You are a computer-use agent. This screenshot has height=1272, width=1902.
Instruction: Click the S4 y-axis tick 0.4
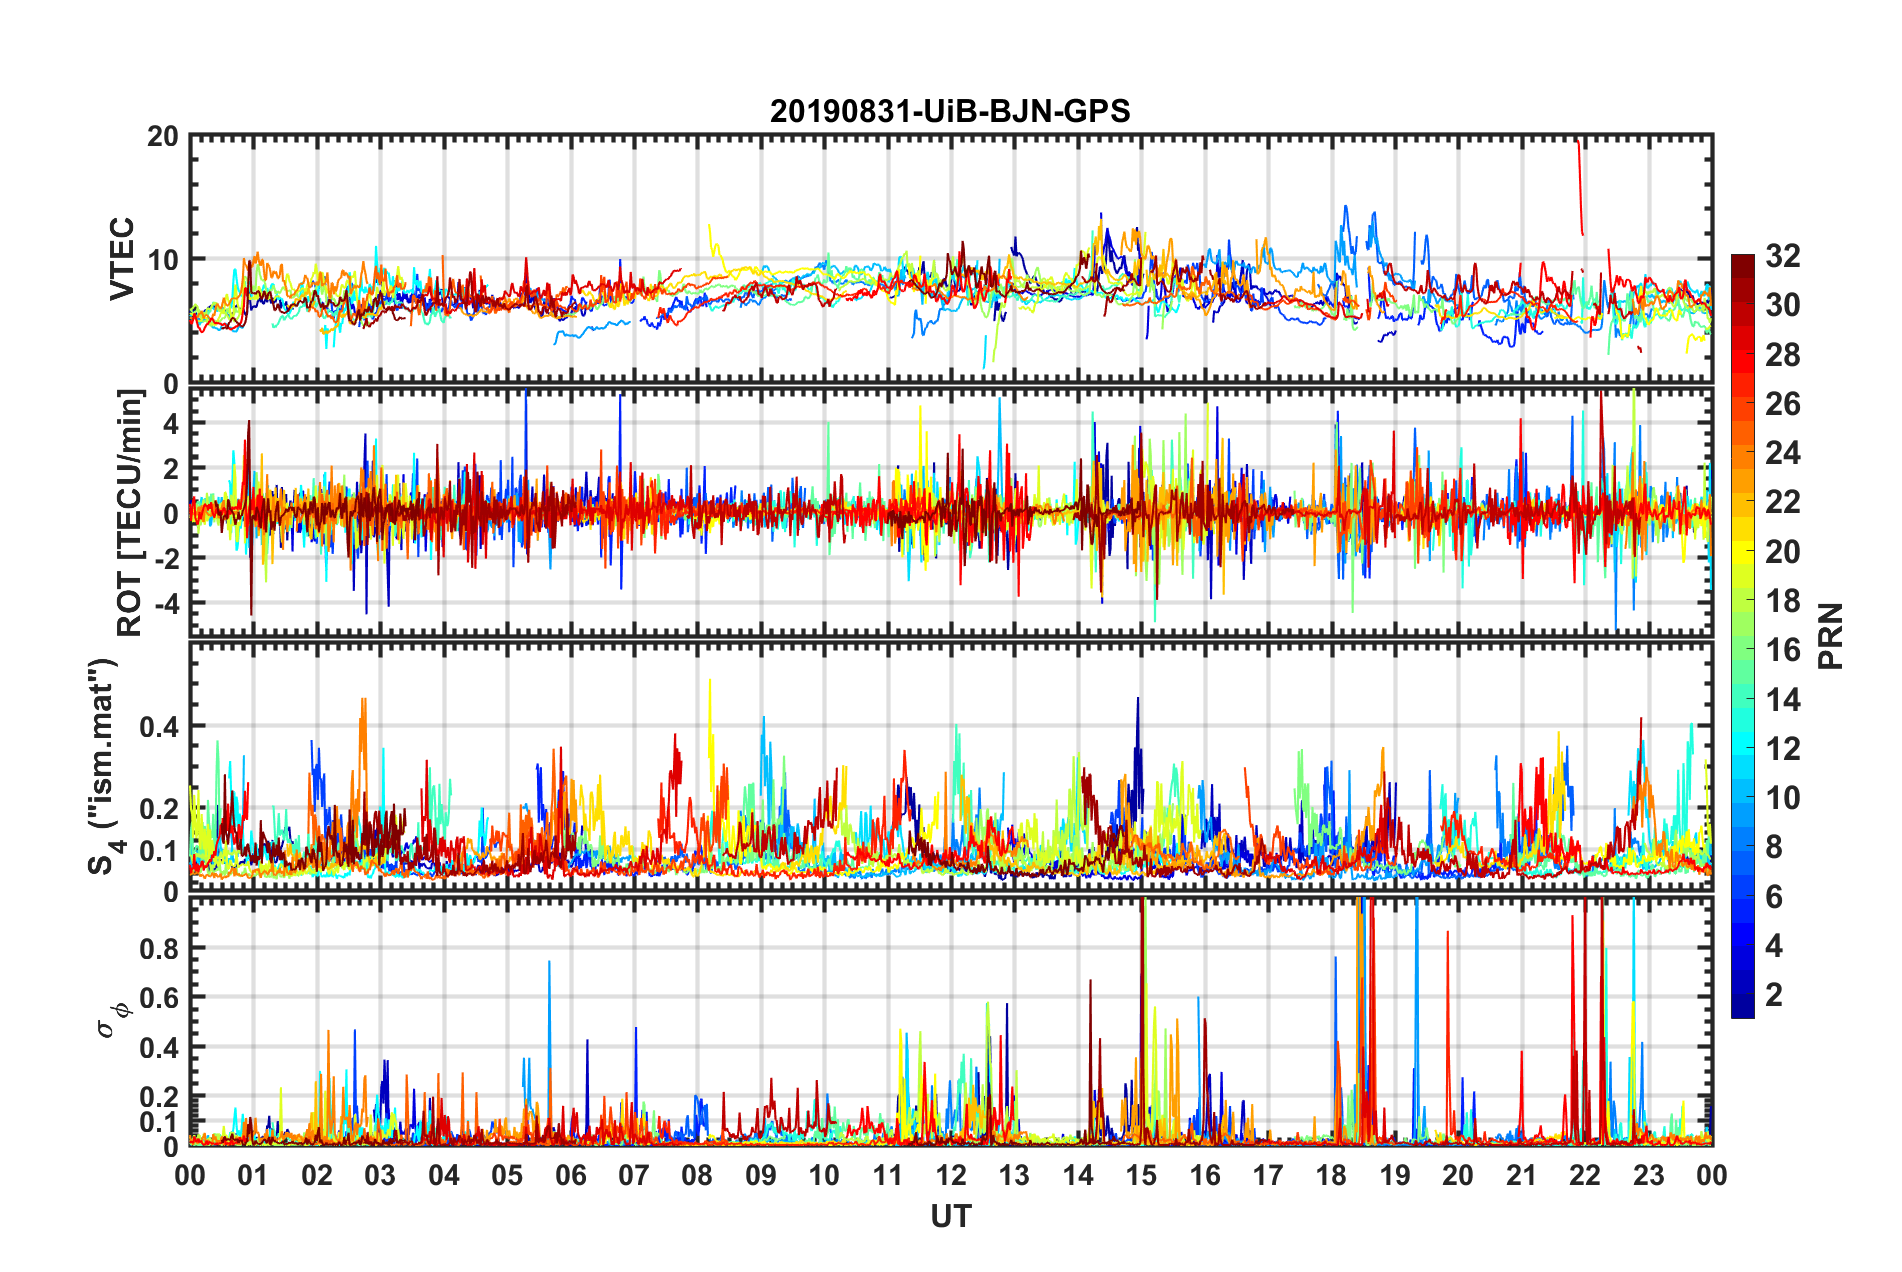pos(160,727)
